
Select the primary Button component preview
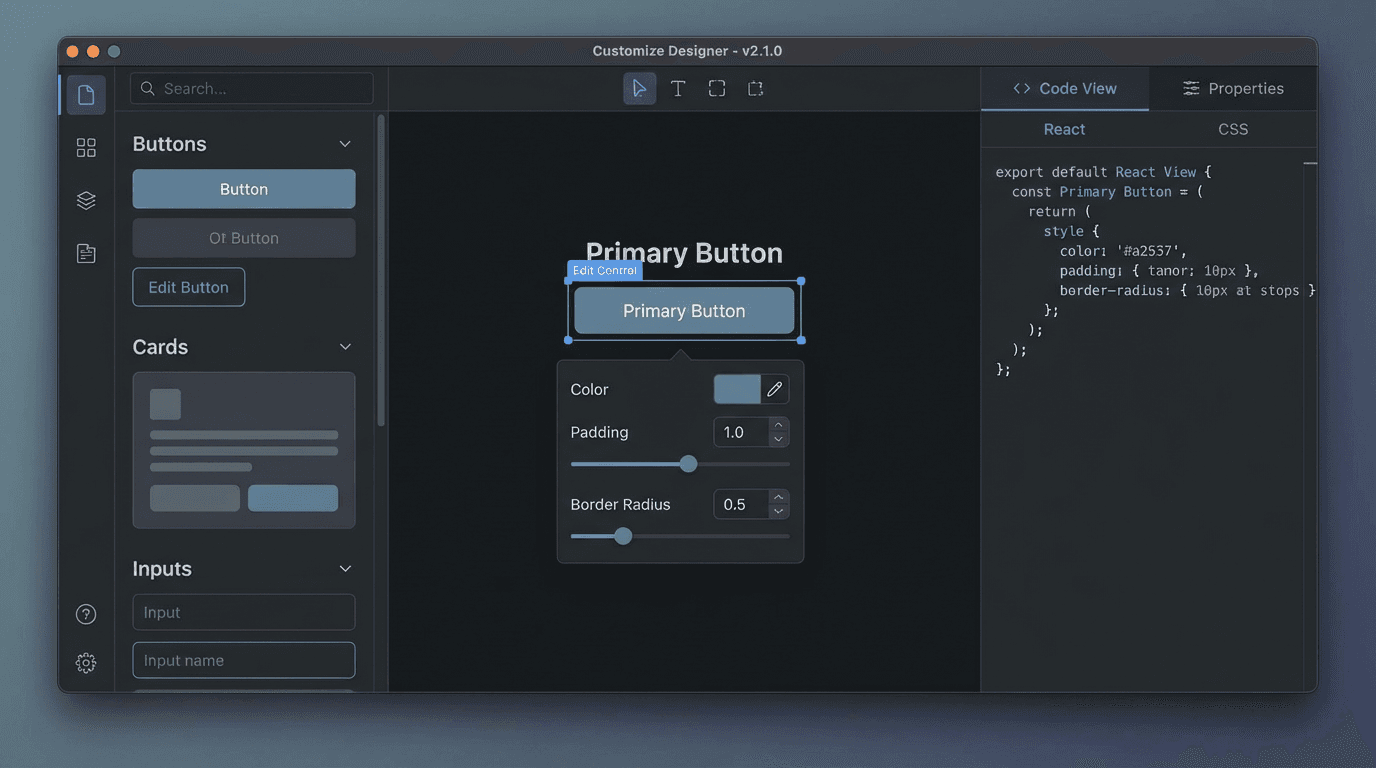coord(243,189)
